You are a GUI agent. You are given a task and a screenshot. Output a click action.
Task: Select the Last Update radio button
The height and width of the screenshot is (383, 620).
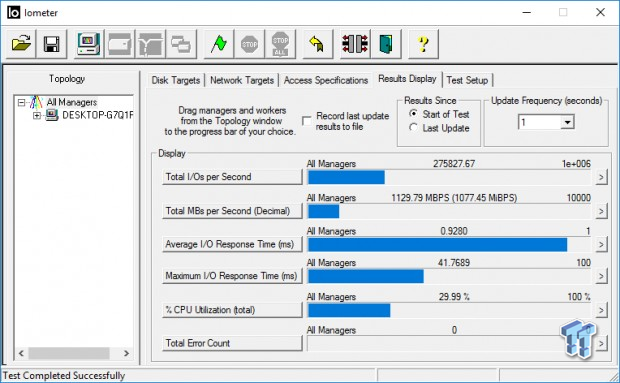tap(413, 128)
